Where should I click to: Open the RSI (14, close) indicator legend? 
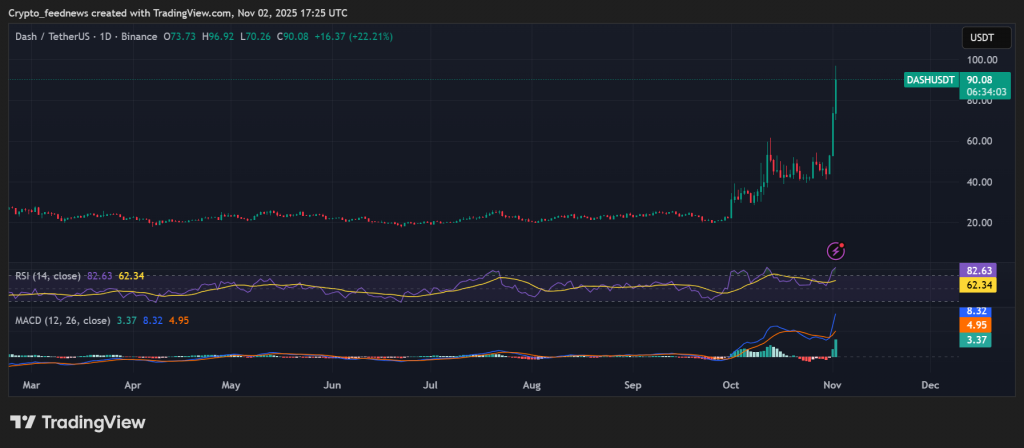[48, 276]
